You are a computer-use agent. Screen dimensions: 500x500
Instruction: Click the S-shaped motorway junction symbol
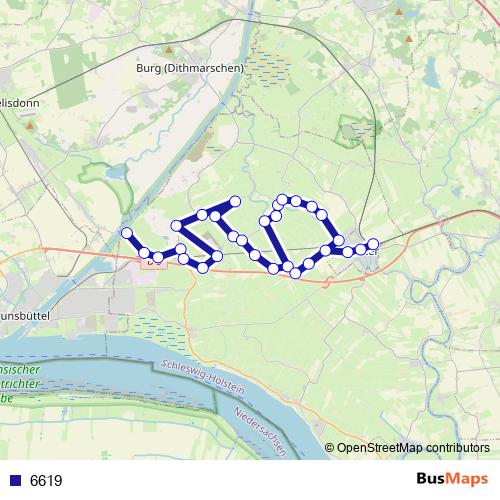[329, 281]
